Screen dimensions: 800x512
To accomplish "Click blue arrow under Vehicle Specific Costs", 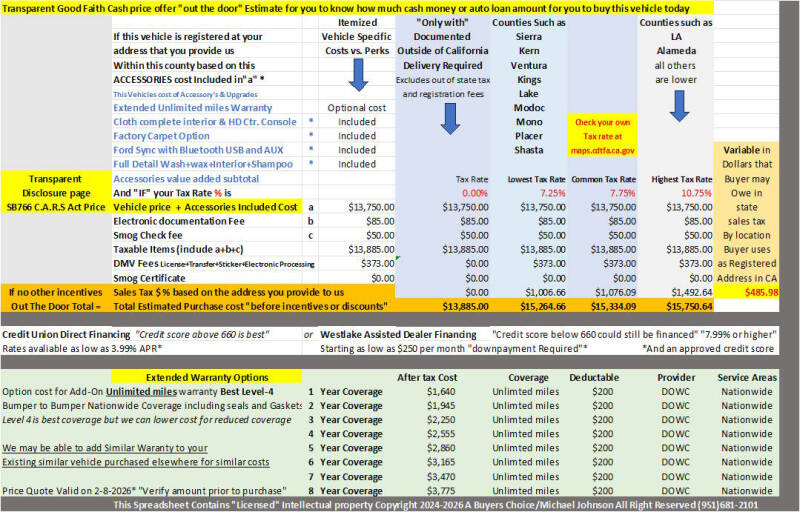I will (358, 75).
